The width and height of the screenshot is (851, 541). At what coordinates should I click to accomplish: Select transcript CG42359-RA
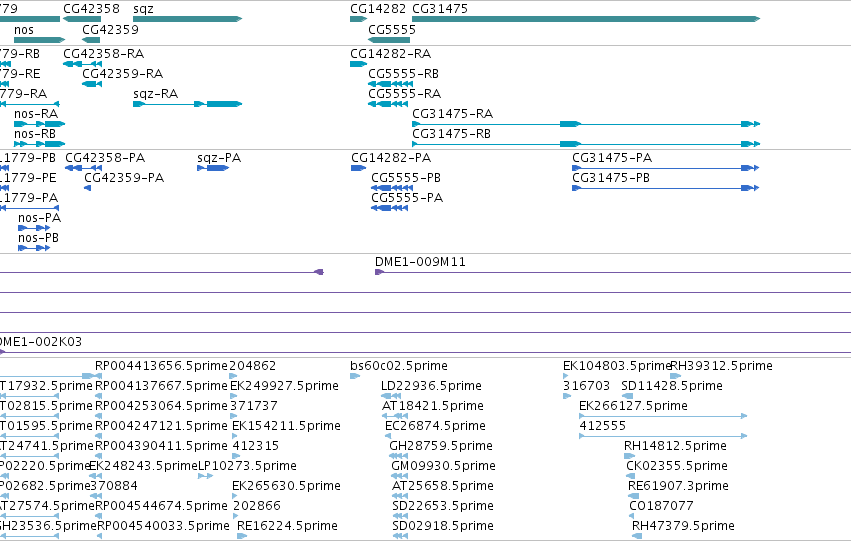point(123,74)
